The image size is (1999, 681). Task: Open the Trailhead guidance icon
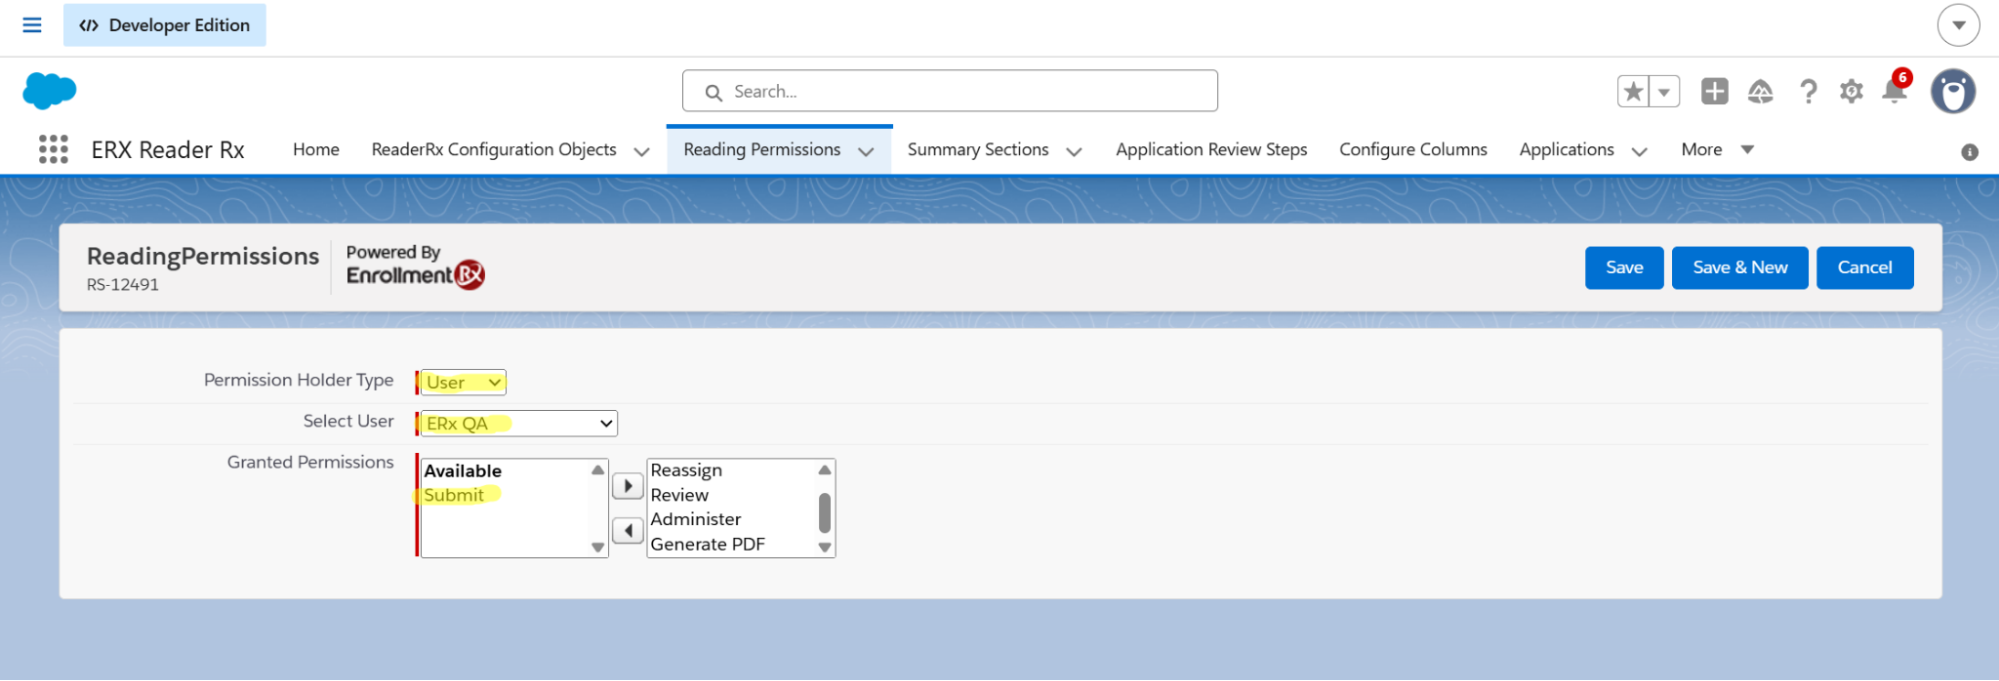(1760, 91)
